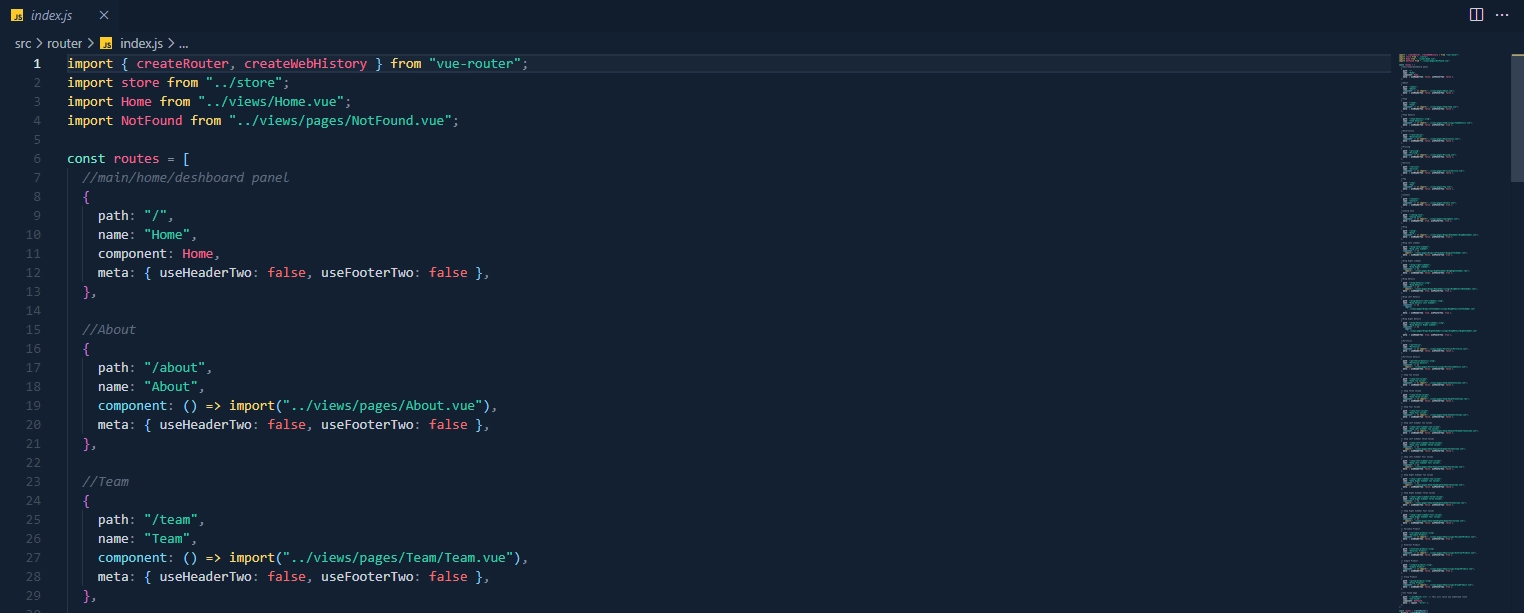Open the router breadcrumb dropdown
This screenshot has width=1524, height=613.
pos(64,43)
